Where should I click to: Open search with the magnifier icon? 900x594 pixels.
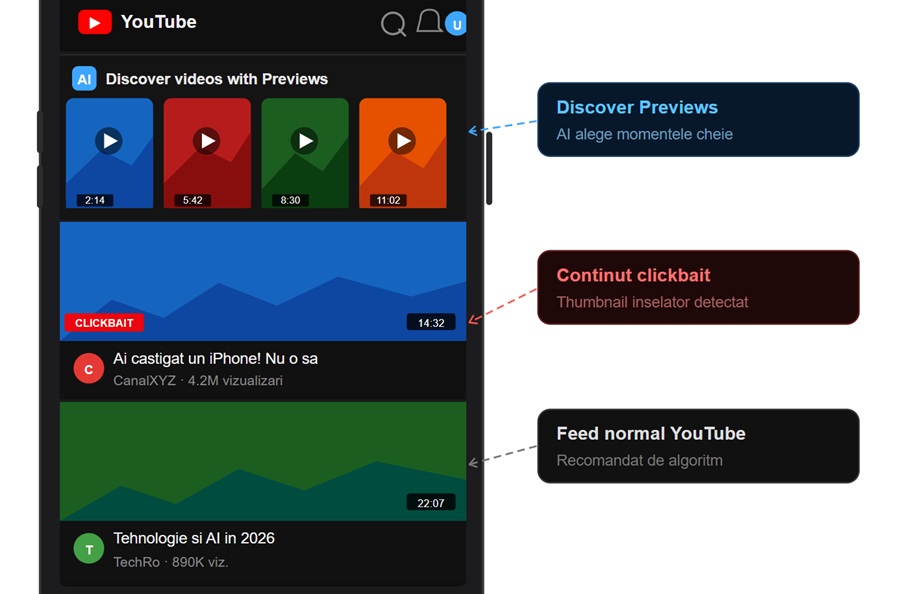392,23
